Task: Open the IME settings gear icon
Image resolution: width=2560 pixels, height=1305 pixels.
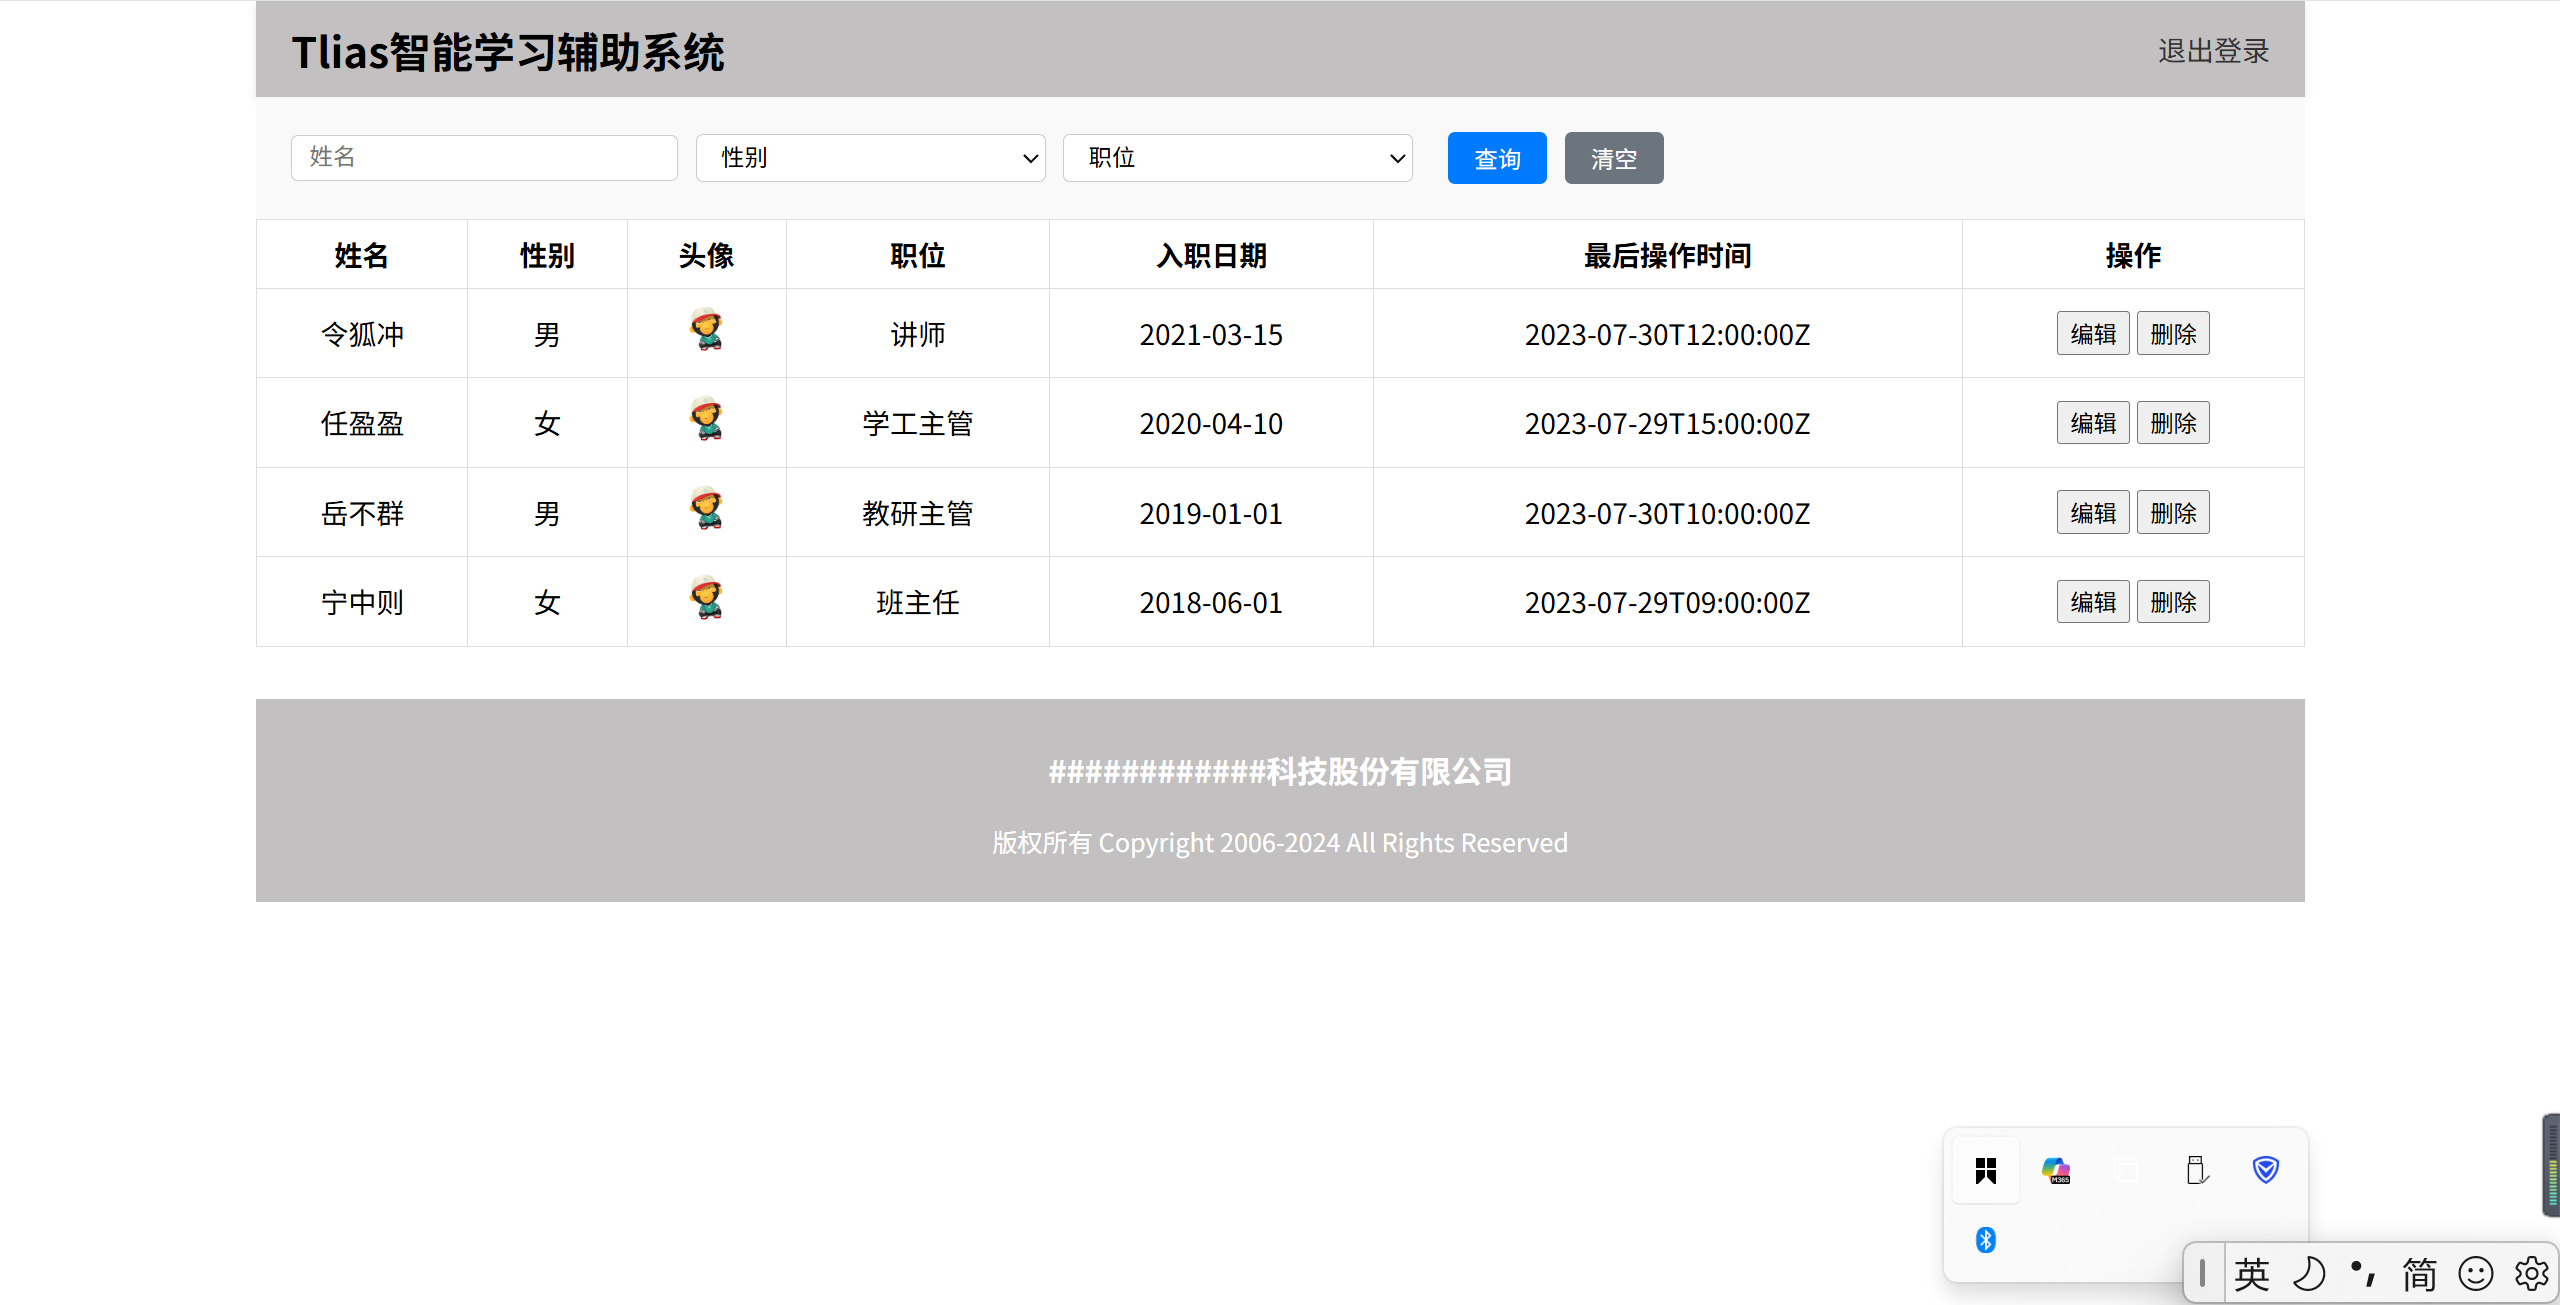Action: coord(2532,1274)
